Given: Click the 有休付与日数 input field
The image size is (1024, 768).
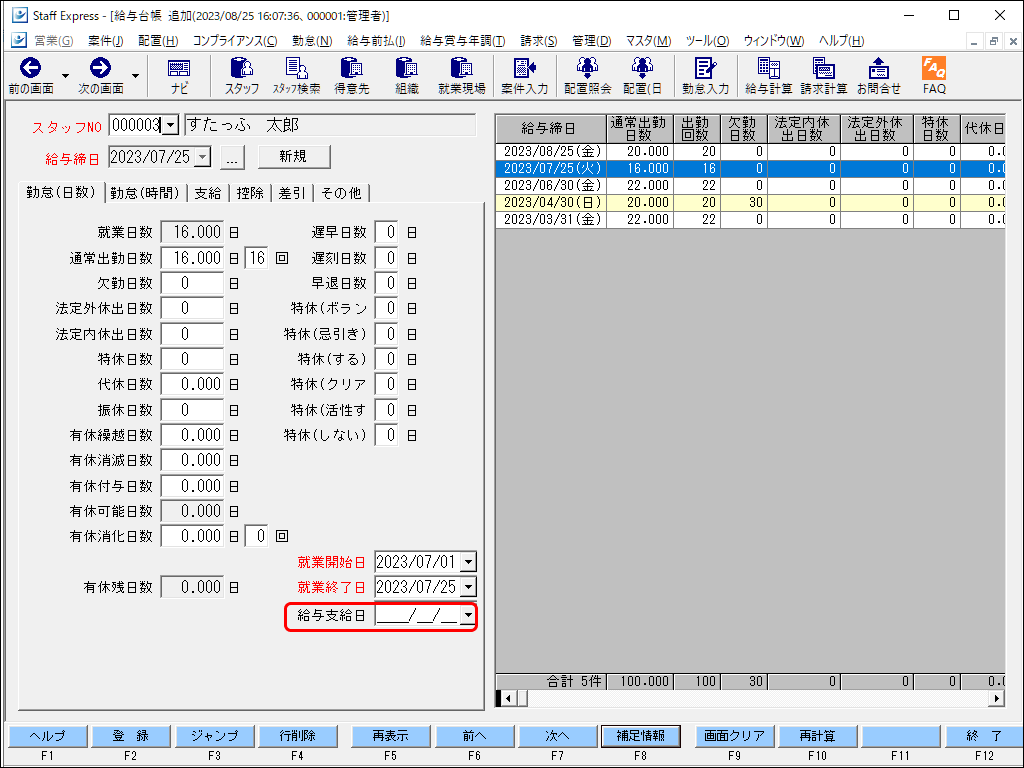Looking at the screenshot, I should click(x=192, y=486).
